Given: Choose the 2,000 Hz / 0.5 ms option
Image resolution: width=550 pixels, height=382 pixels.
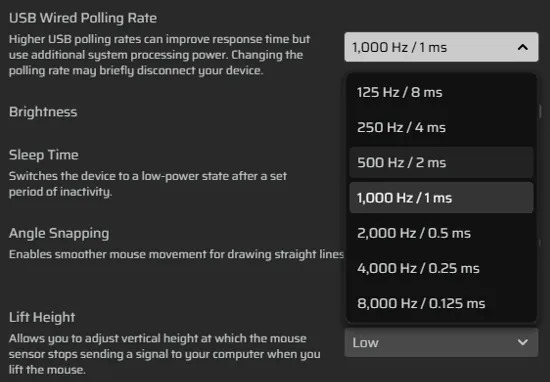Looking at the screenshot, I should click(x=441, y=233).
